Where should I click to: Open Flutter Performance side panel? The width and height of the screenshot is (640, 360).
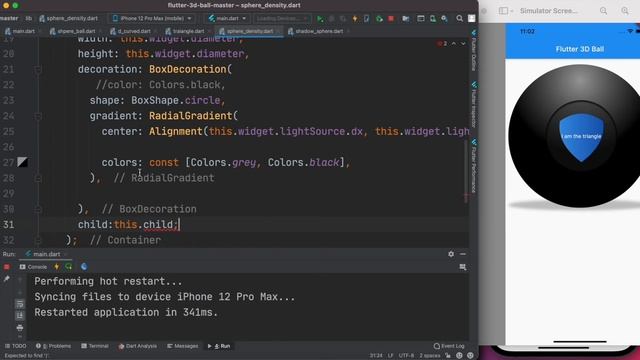(x=473, y=165)
